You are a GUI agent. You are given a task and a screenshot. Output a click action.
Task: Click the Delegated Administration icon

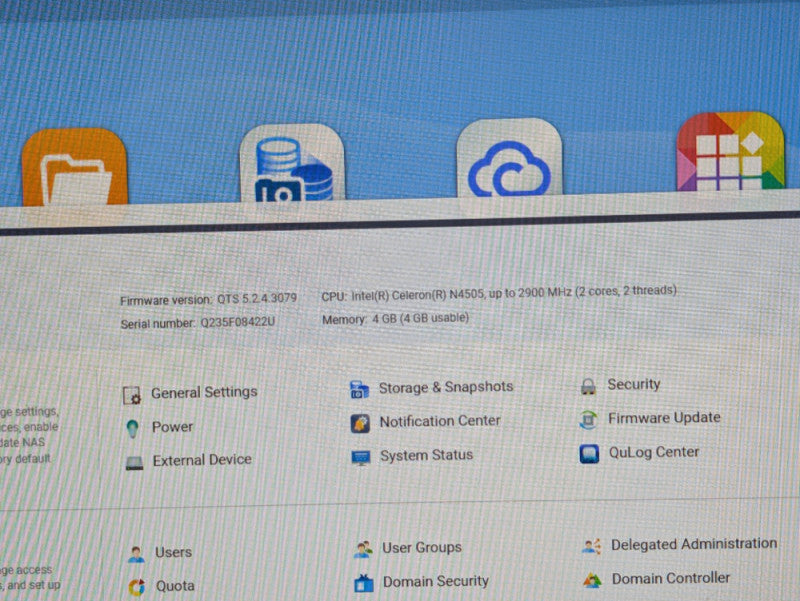(x=592, y=546)
